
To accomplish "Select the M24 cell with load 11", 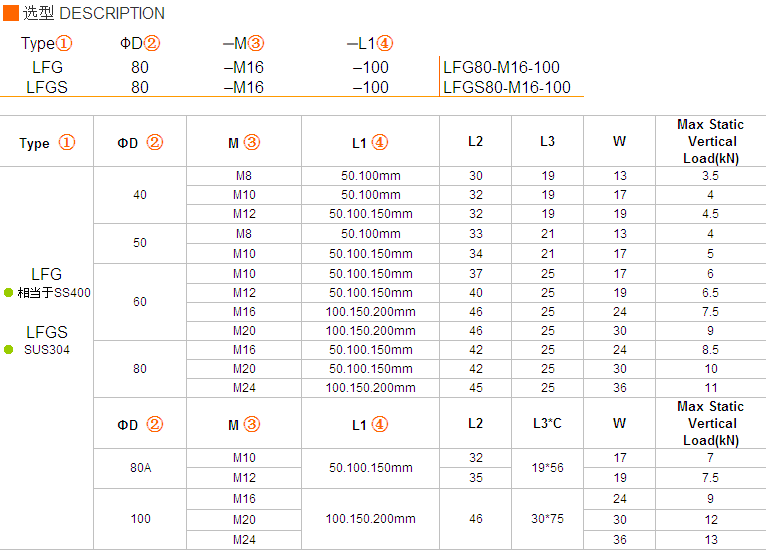I will [x=244, y=388].
